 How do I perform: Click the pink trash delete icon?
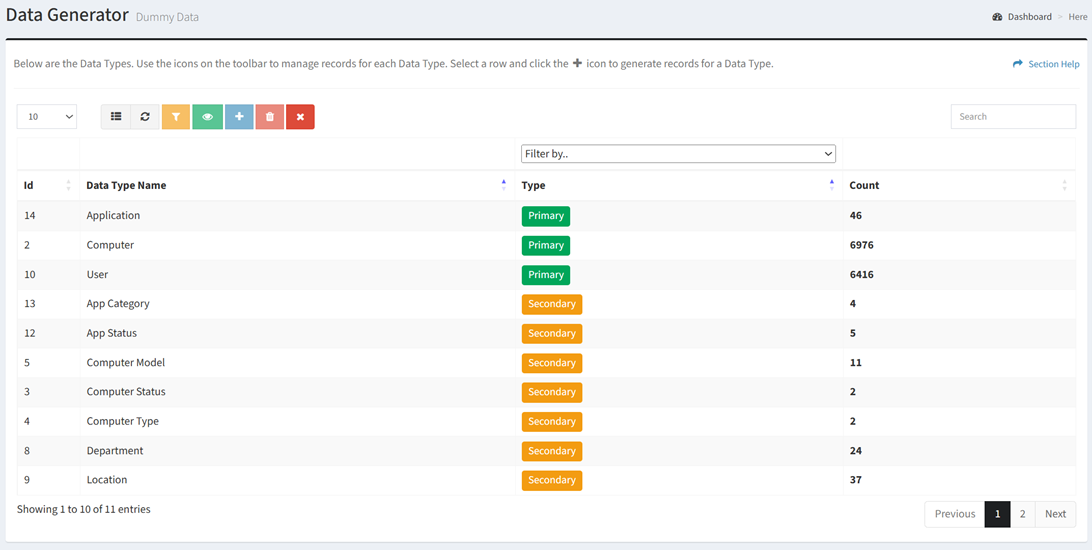tap(269, 117)
